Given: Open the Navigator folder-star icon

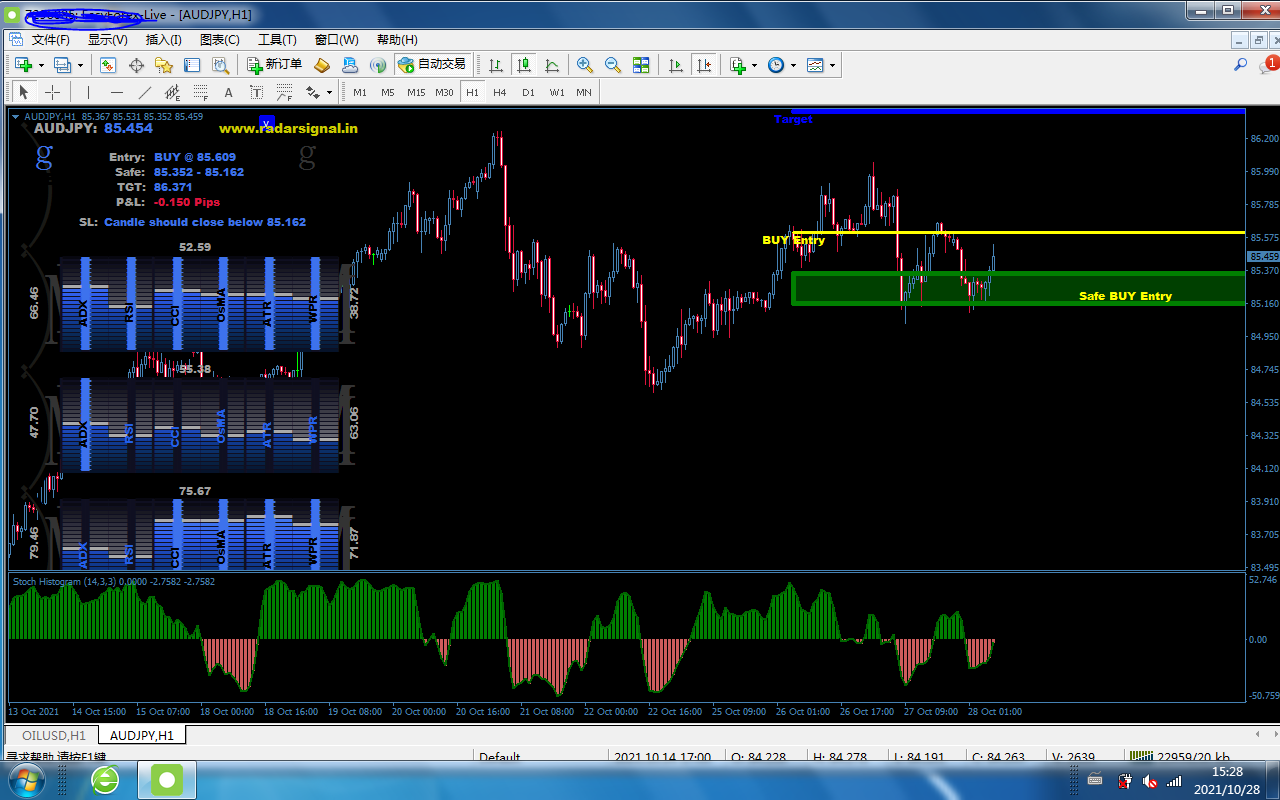Looking at the screenshot, I should click(164, 65).
